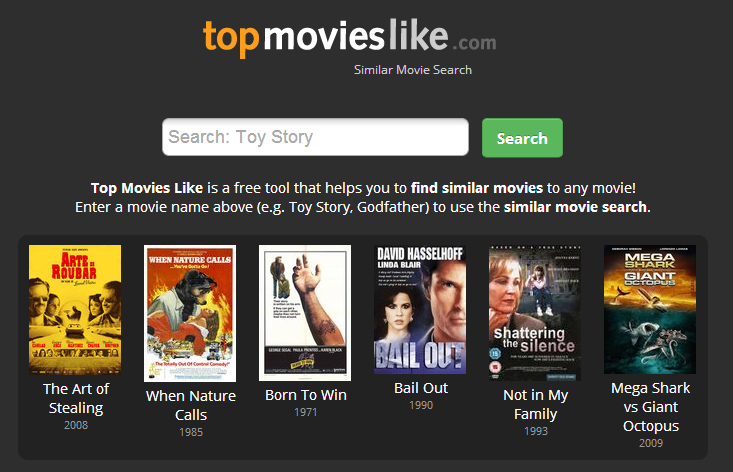Click the Similar Movie Search tagline
The image size is (733, 472).
pos(413,70)
